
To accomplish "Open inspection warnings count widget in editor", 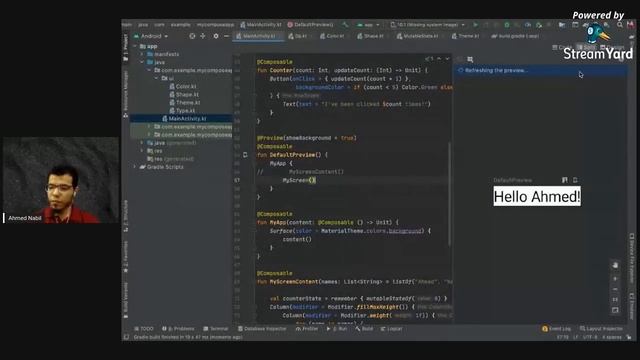I will [x=429, y=59].
